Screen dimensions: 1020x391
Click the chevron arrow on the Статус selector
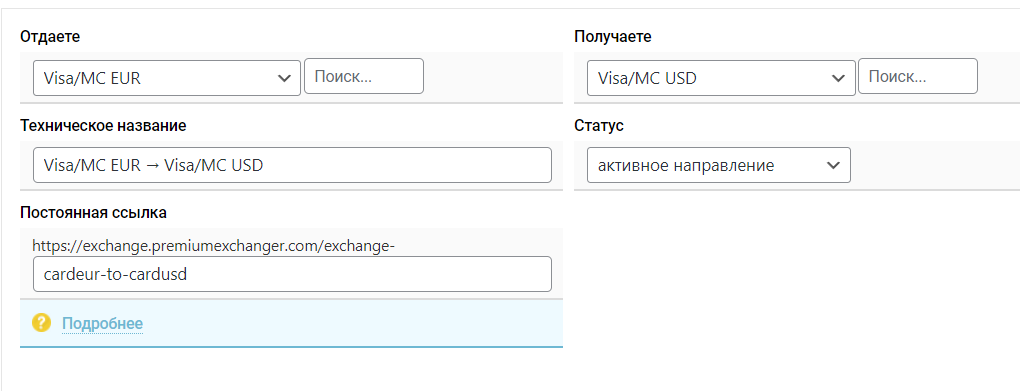[833, 165]
